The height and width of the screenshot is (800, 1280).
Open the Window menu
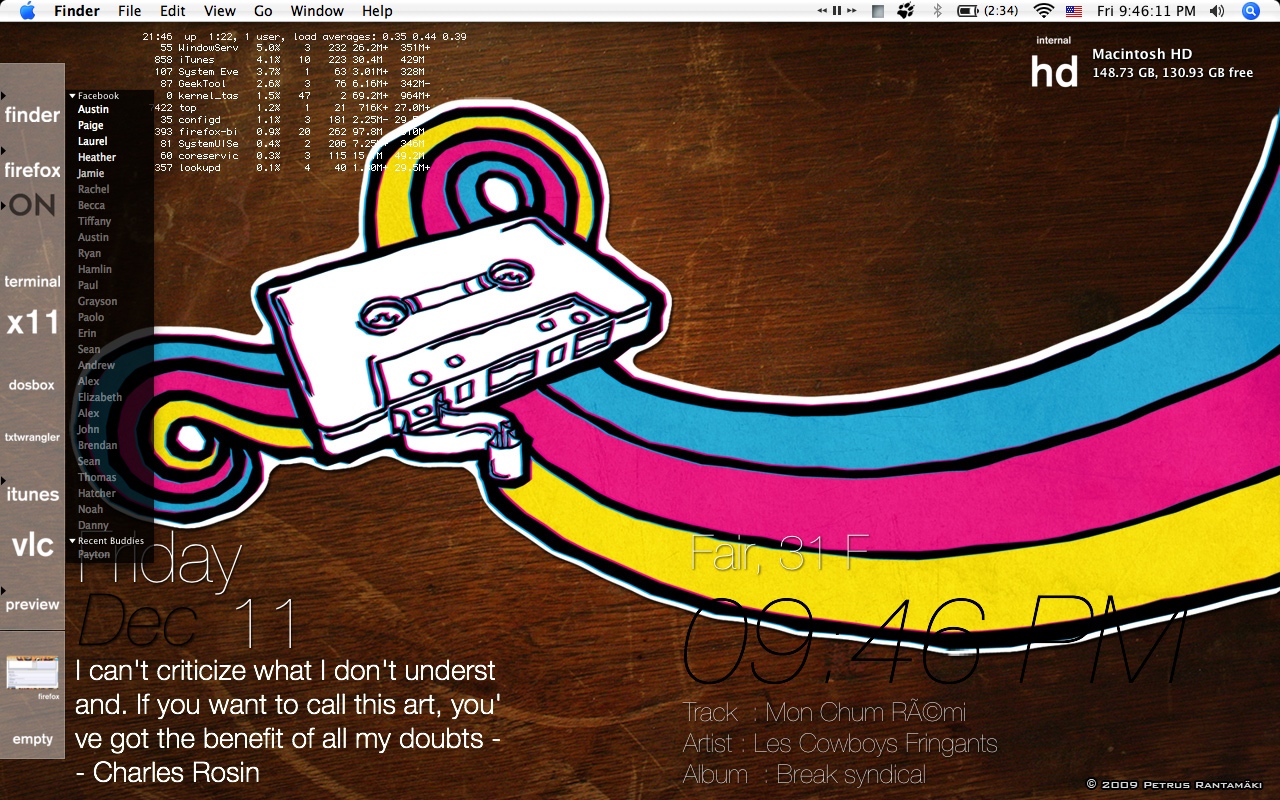coord(317,11)
